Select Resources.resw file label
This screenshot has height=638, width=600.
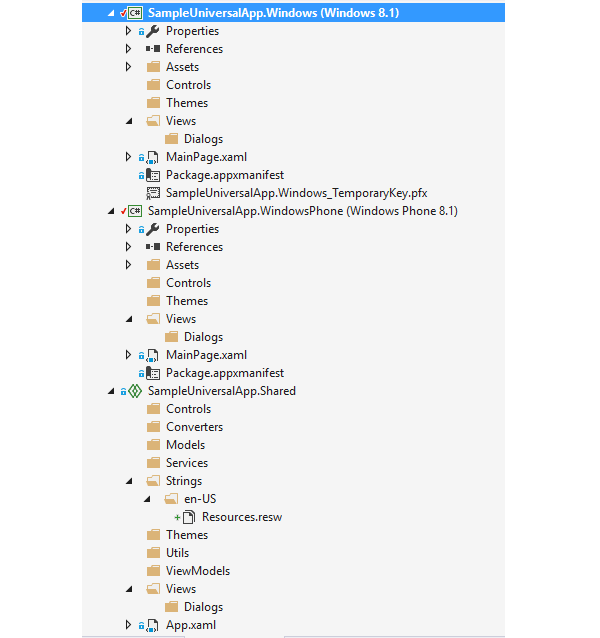tap(242, 517)
